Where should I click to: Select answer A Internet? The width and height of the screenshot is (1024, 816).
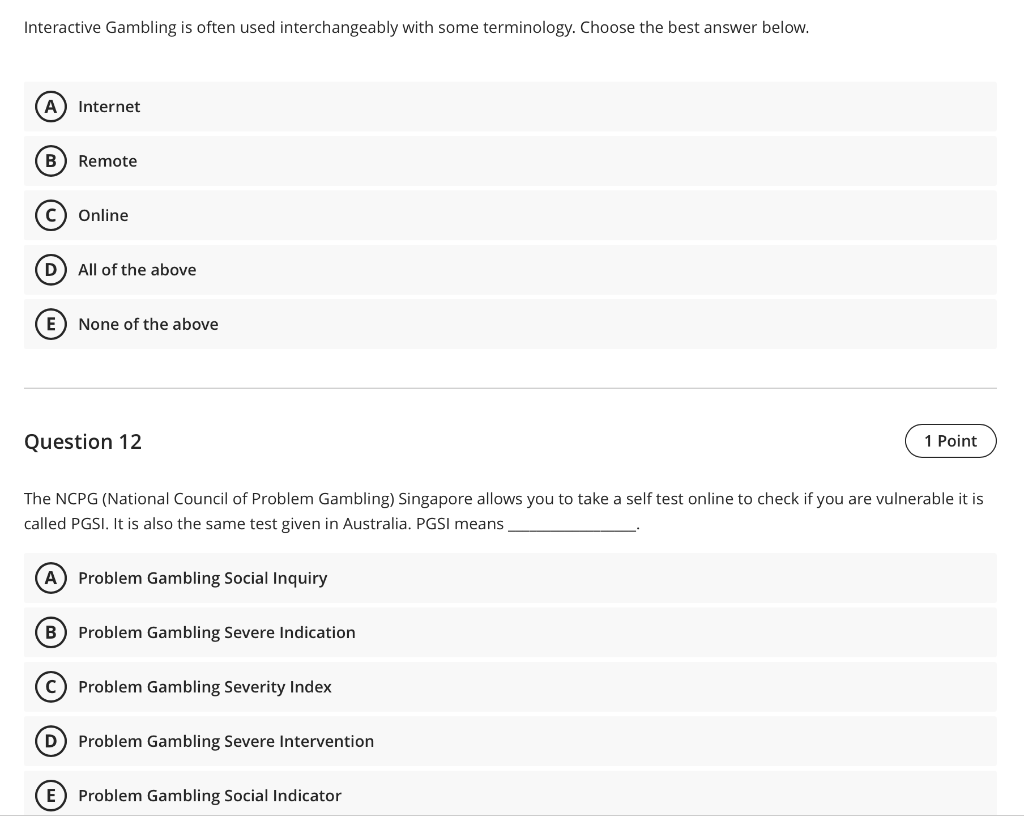coord(109,106)
